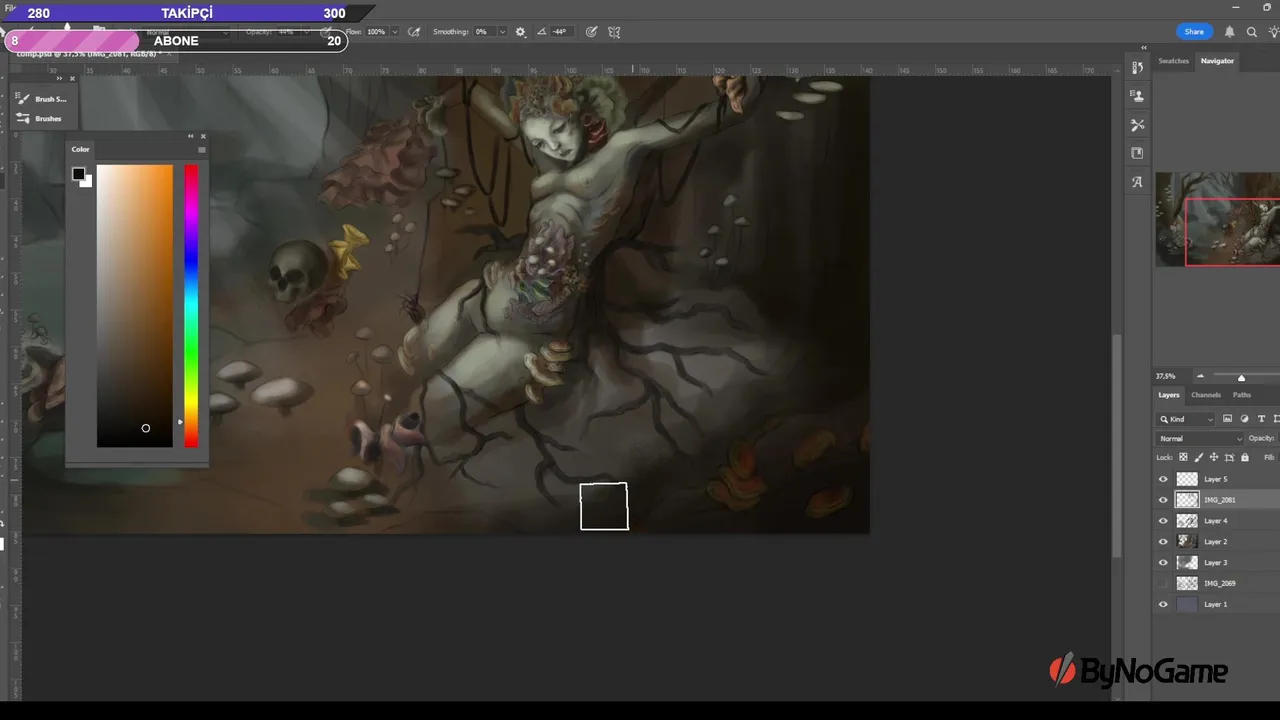Filter layers by adjustment layer icon
The image size is (1280, 720).
1244,419
